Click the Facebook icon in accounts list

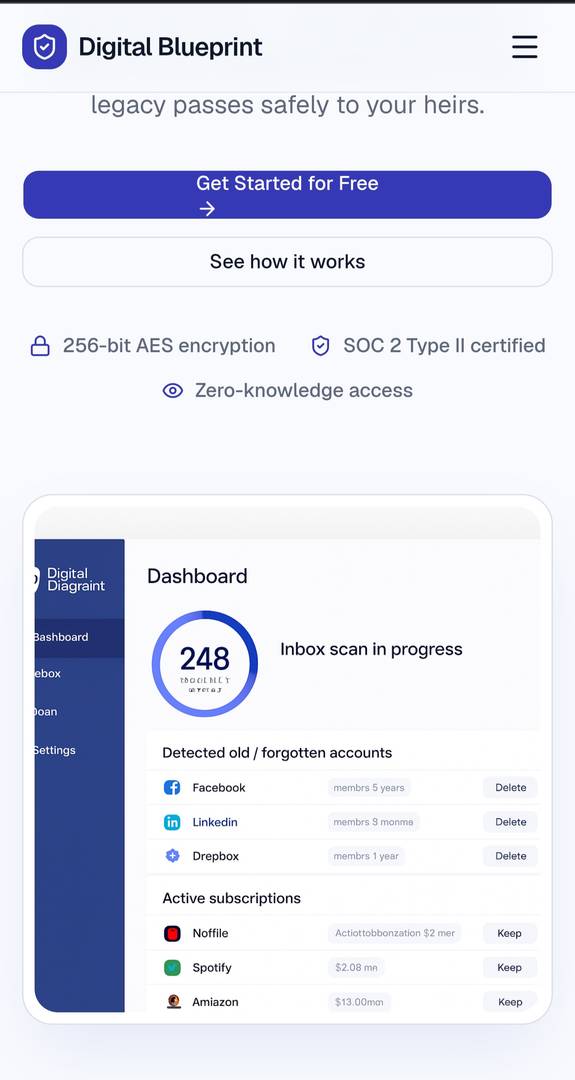click(172, 787)
